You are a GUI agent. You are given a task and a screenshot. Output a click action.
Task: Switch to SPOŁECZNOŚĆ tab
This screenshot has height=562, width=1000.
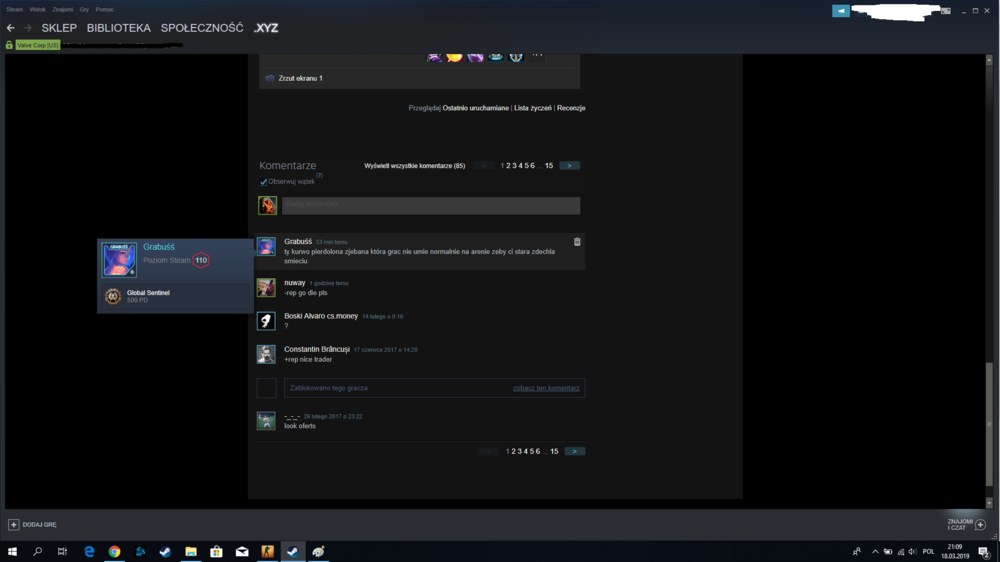click(202, 28)
